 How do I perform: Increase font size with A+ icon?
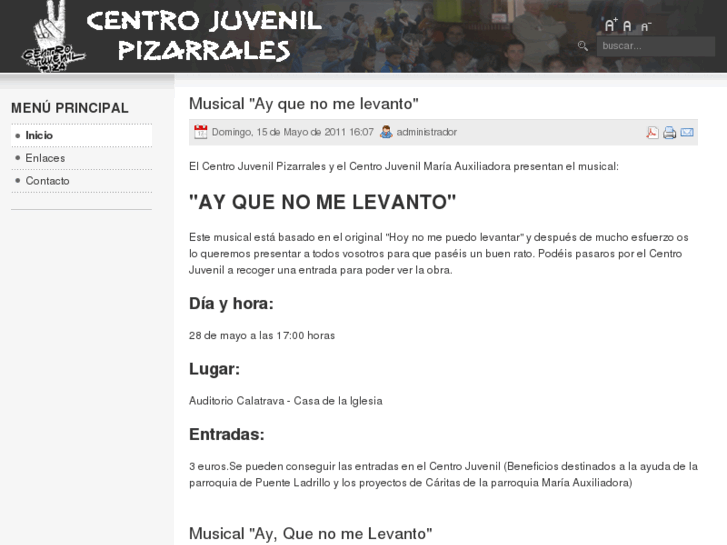pos(611,25)
